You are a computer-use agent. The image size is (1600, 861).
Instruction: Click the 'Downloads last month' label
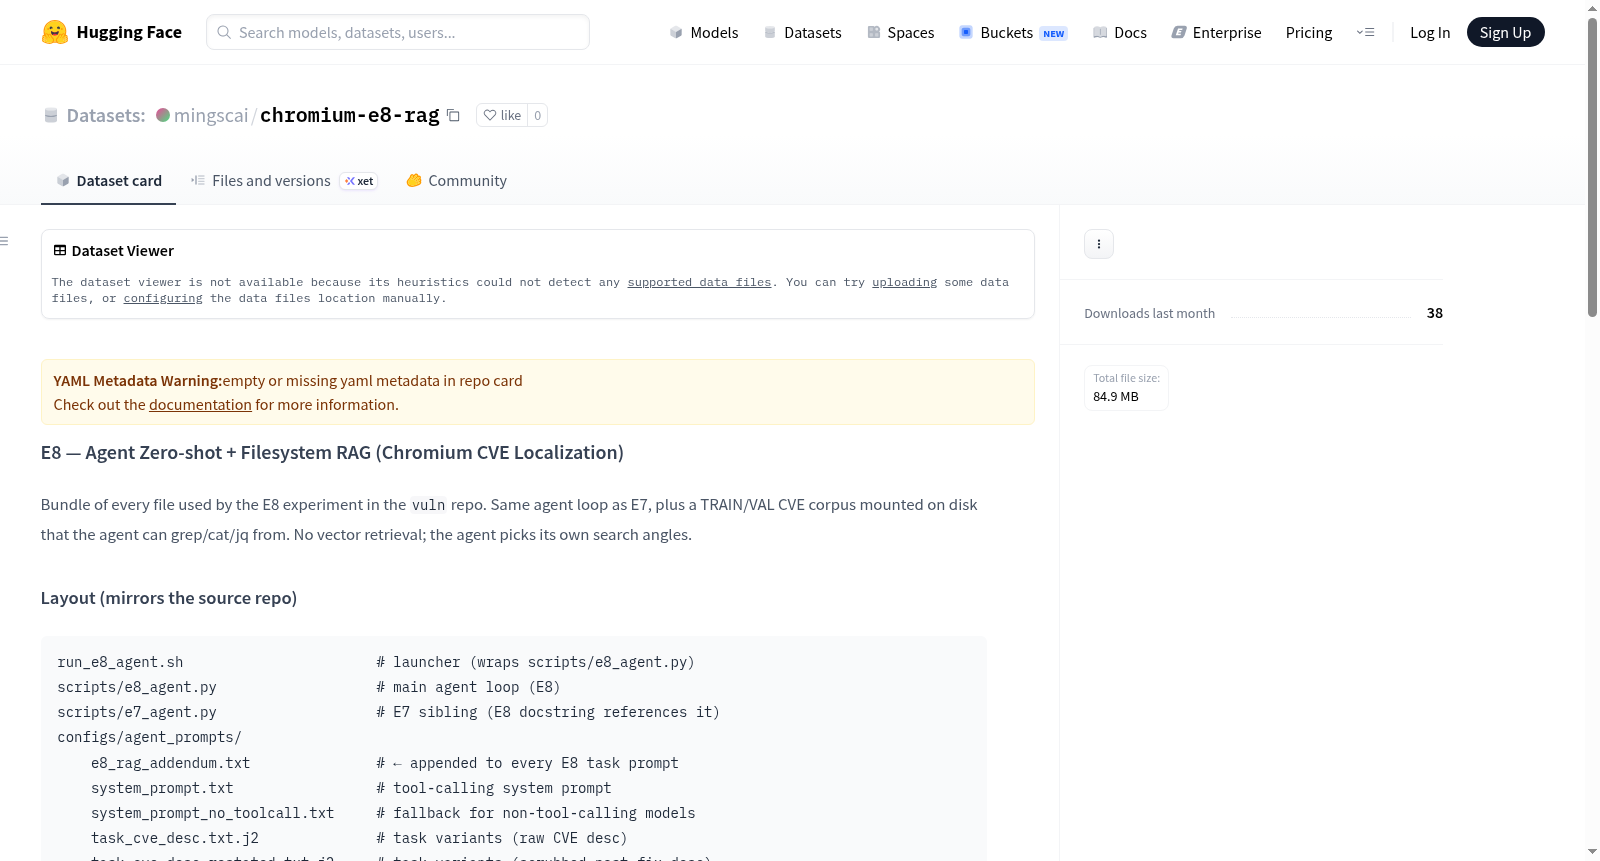1150,313
